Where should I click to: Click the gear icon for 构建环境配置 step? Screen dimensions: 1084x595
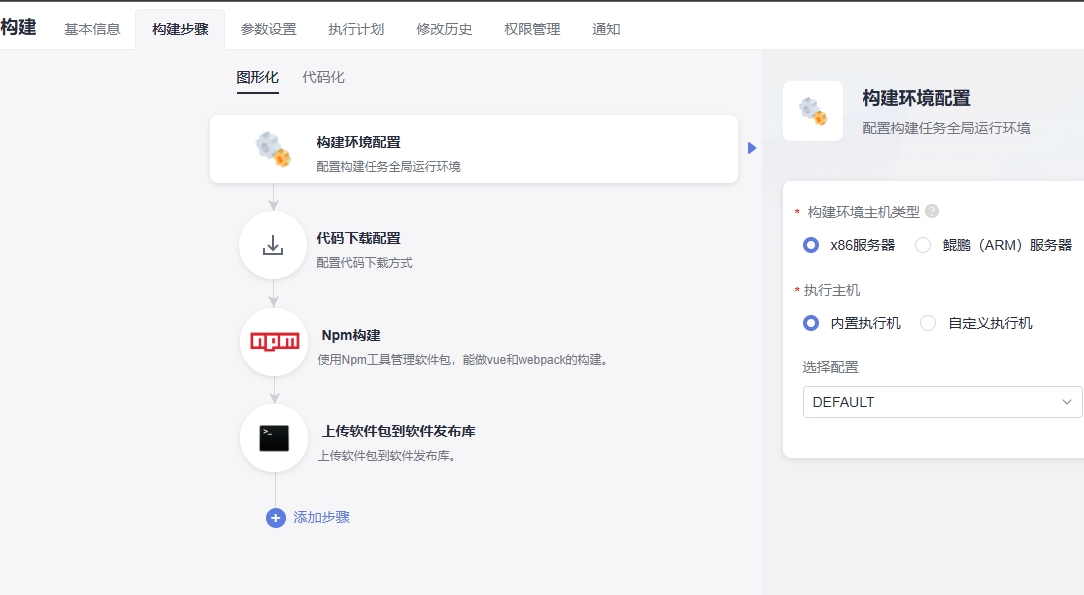pyautogui.click(x=273, y=149)
